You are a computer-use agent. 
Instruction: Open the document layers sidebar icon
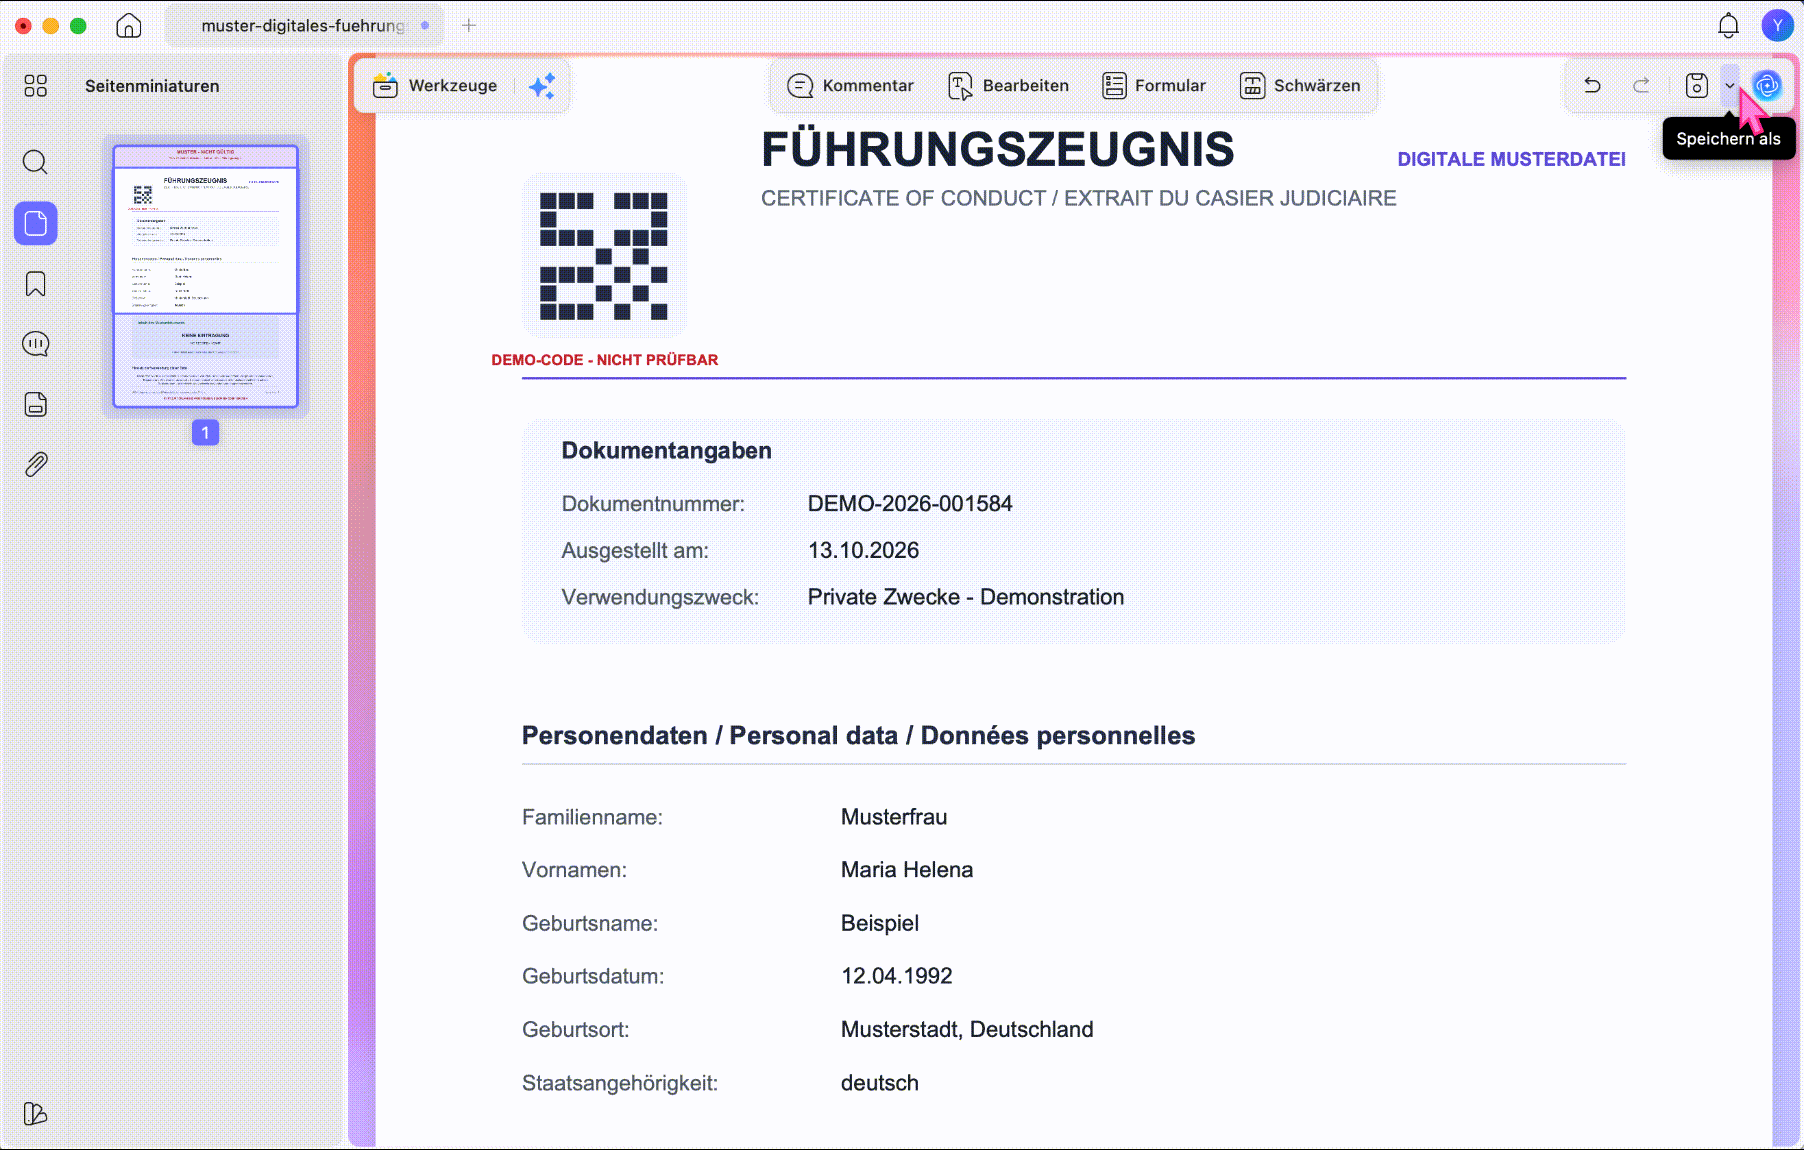point(36,404)
